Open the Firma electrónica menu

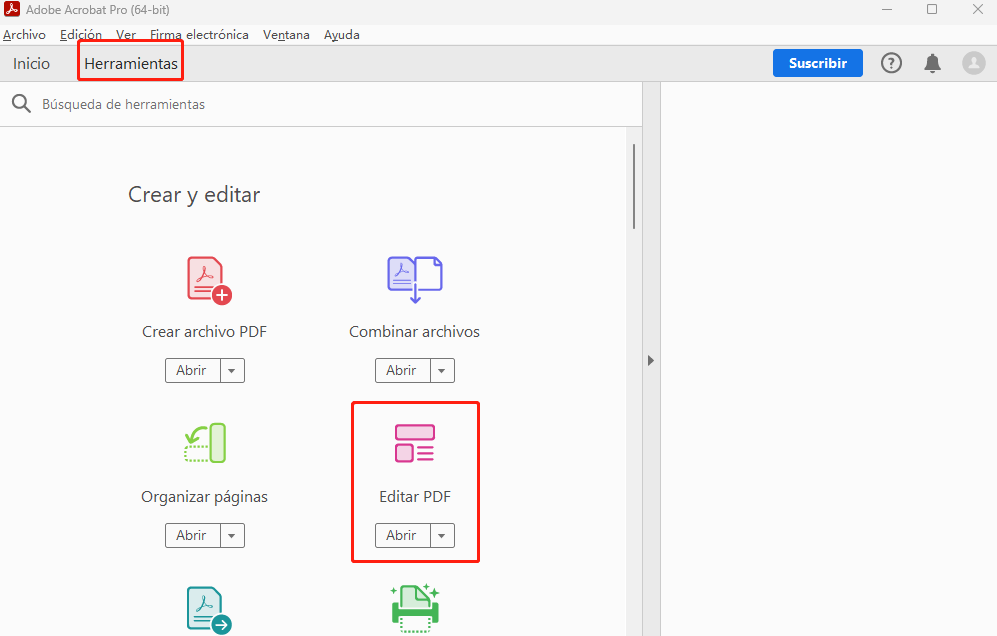[198, 34]
